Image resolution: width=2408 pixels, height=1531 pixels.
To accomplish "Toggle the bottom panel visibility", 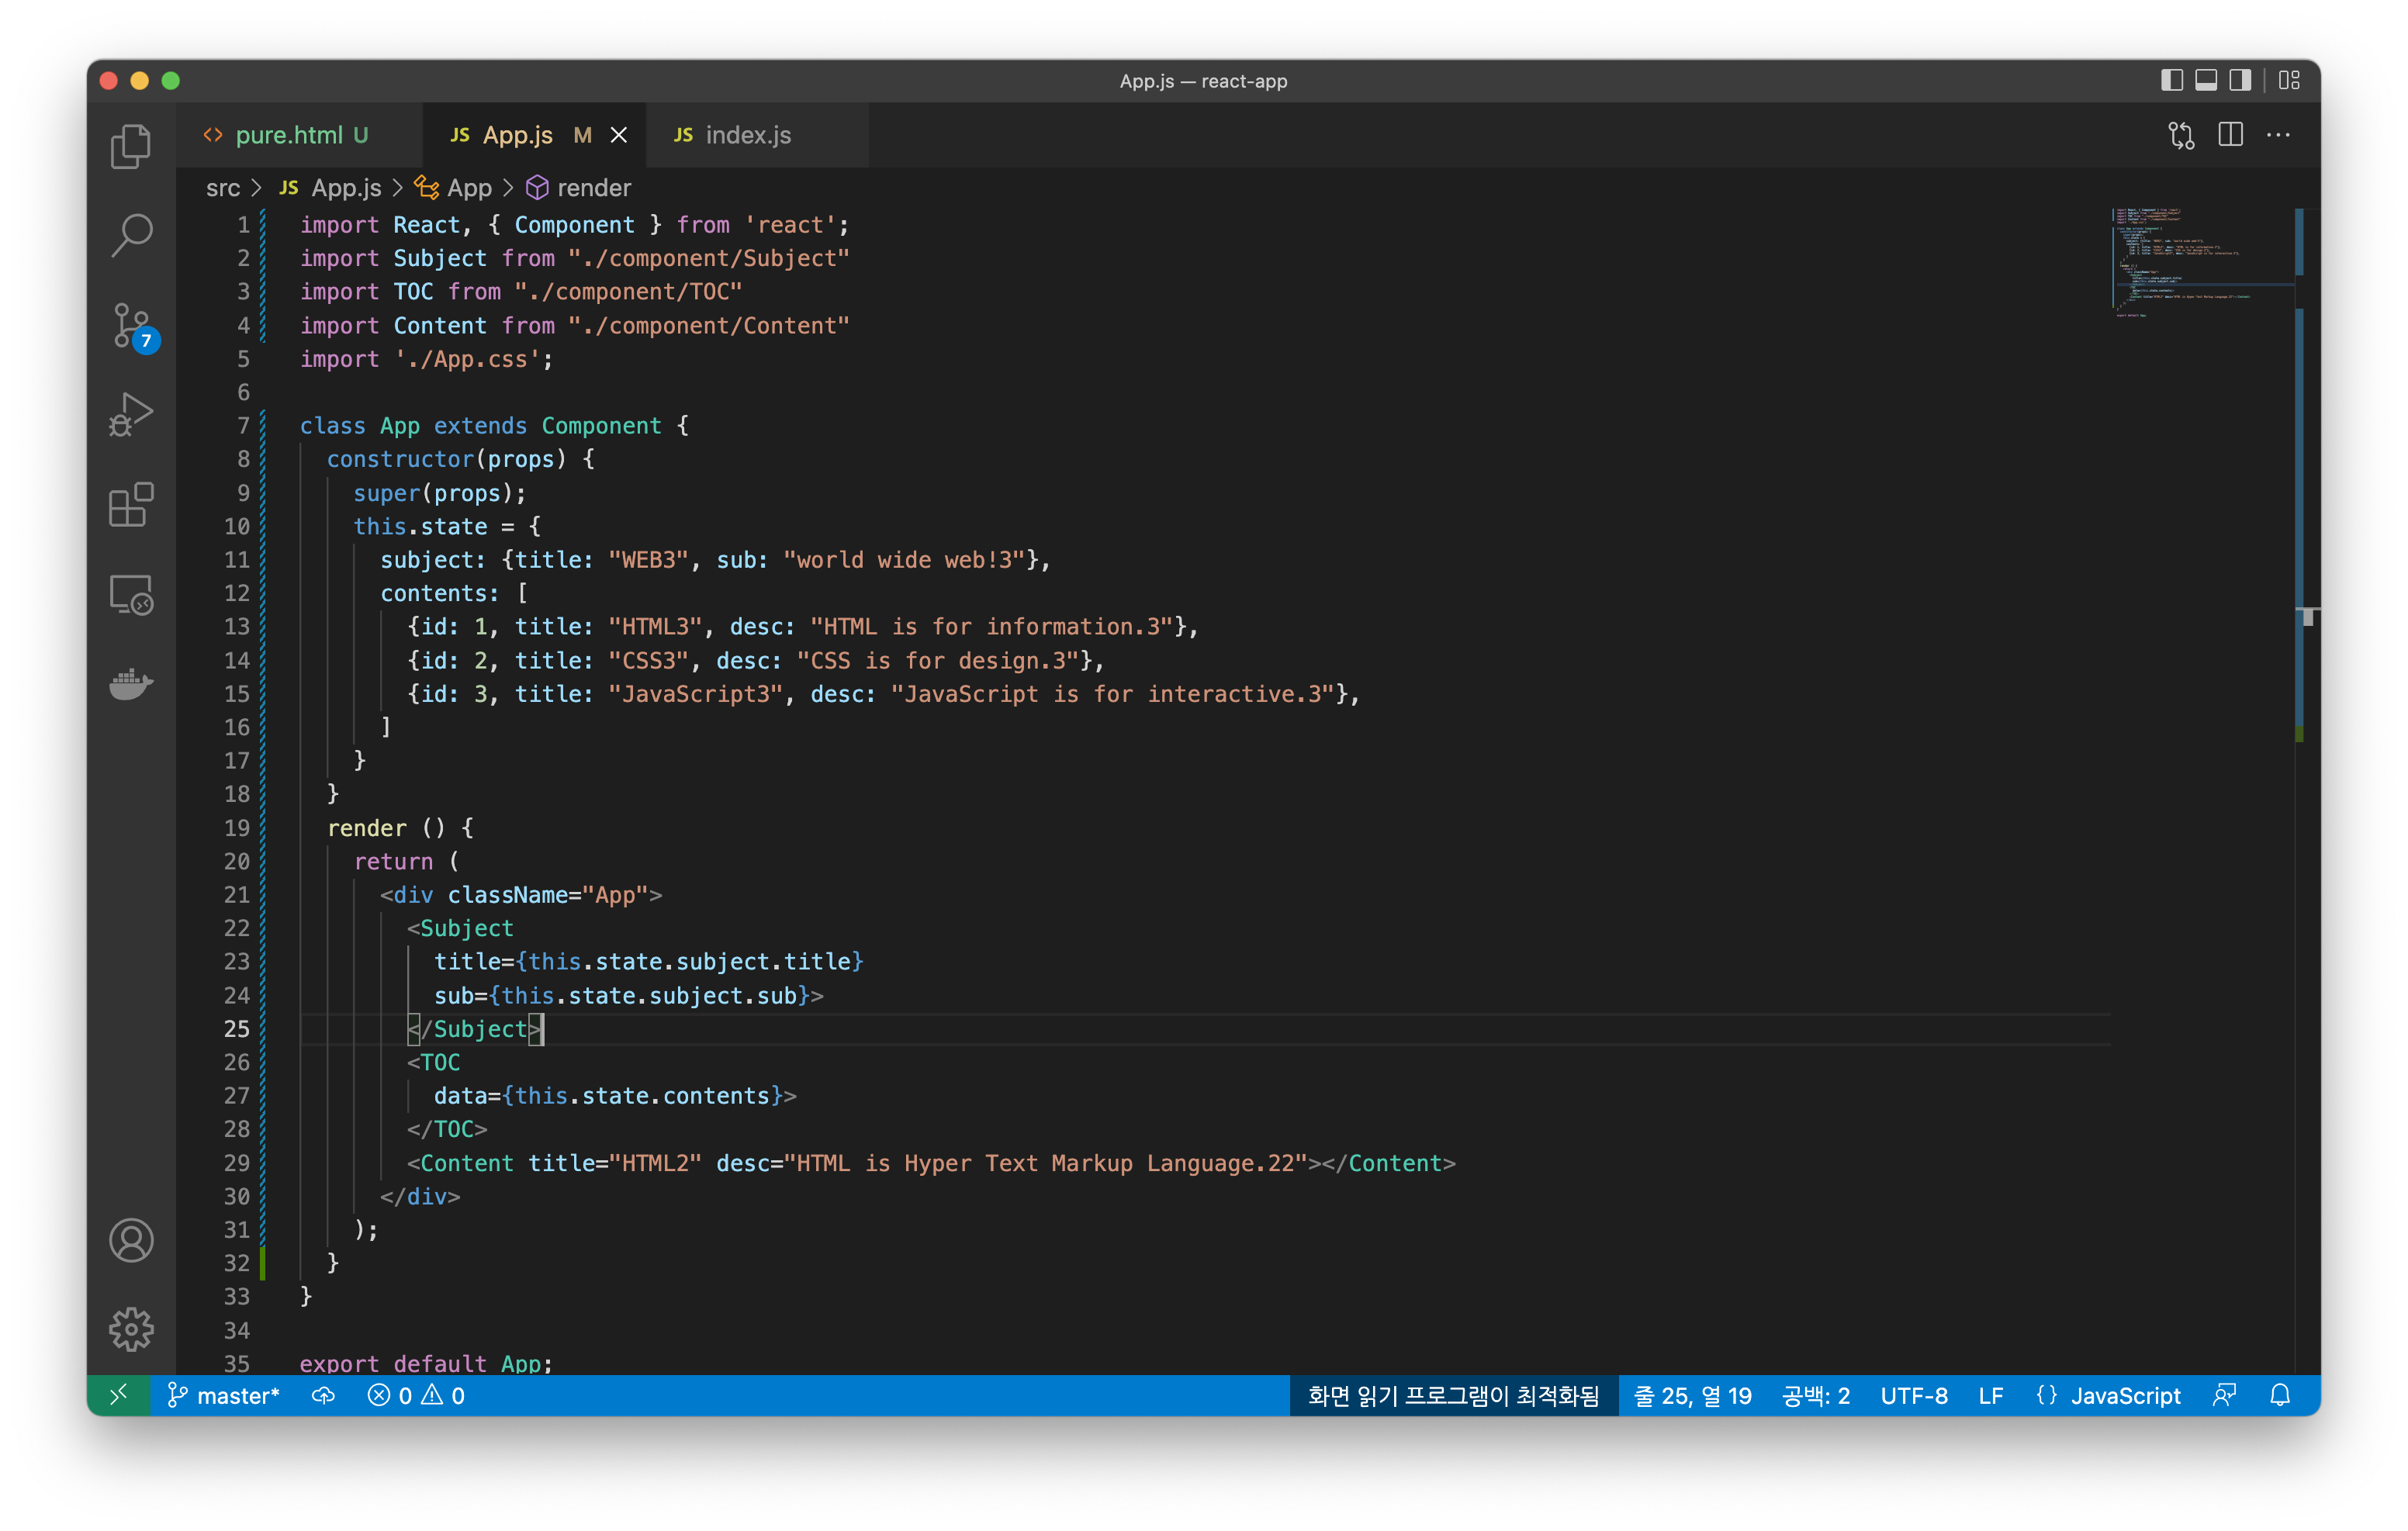I will coord(2205,81).
